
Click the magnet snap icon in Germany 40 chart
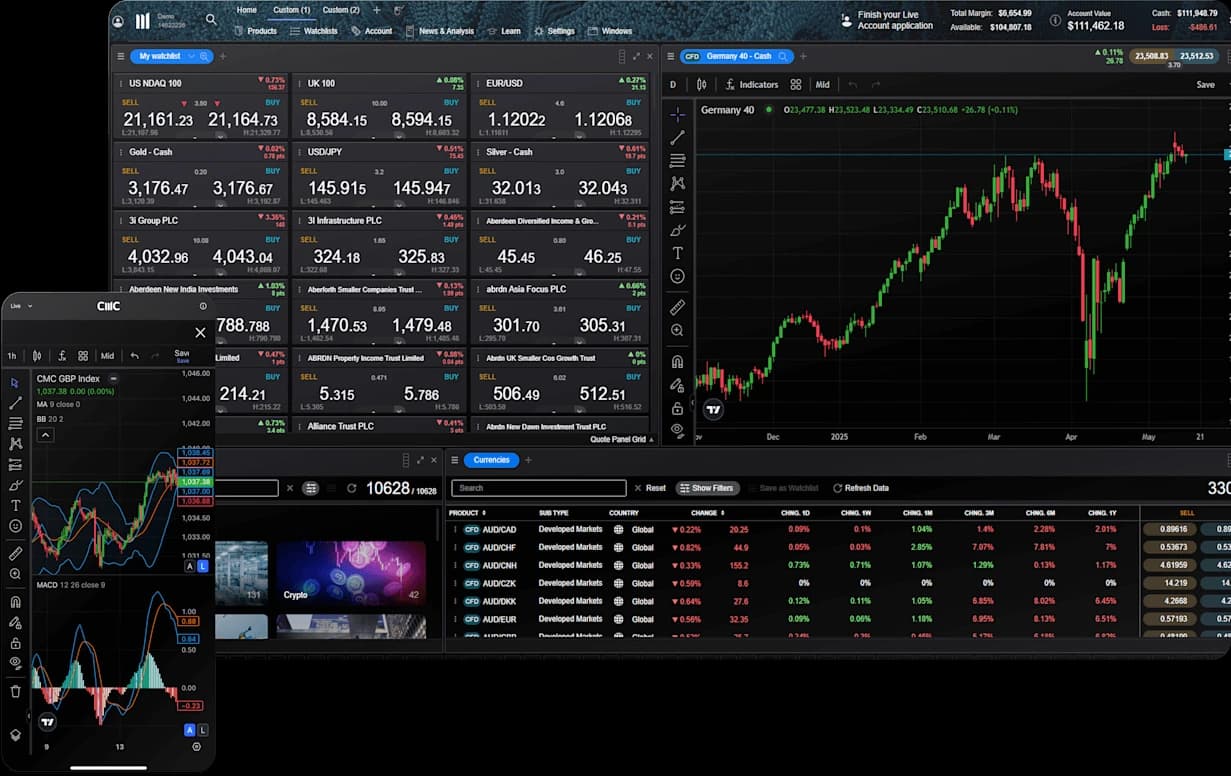(x=677, y=362)
